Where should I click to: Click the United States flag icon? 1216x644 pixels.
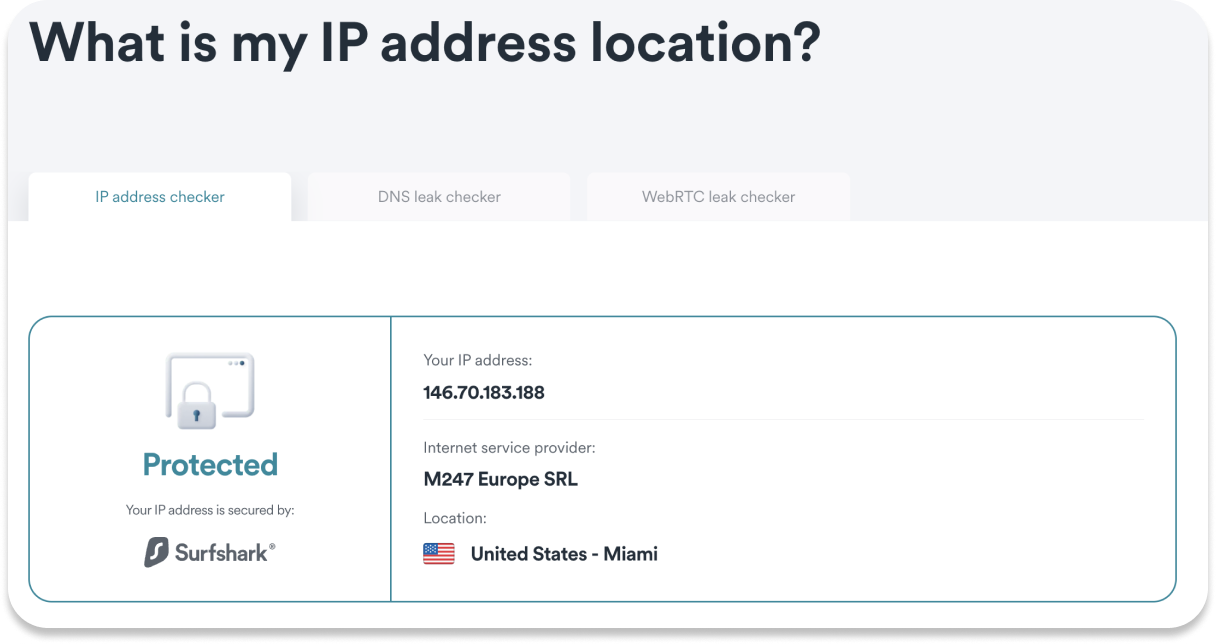click(438, 554)
